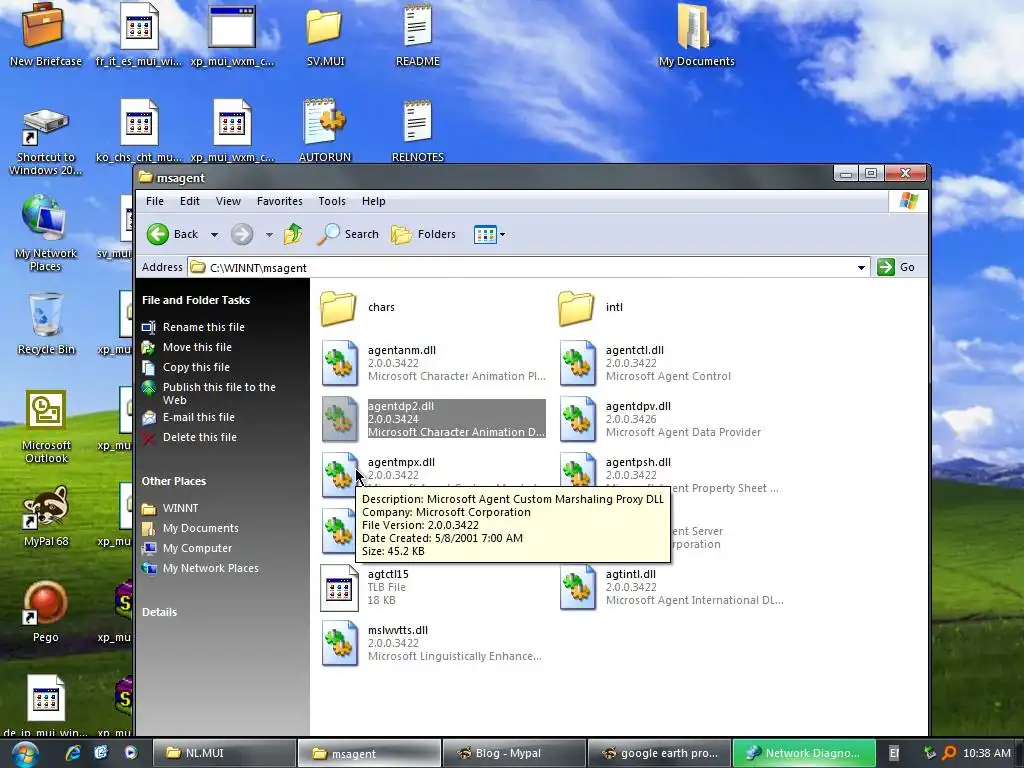Switch to Network Diagnostics taskbar button

pyautogui.click(x=804, y=753)
